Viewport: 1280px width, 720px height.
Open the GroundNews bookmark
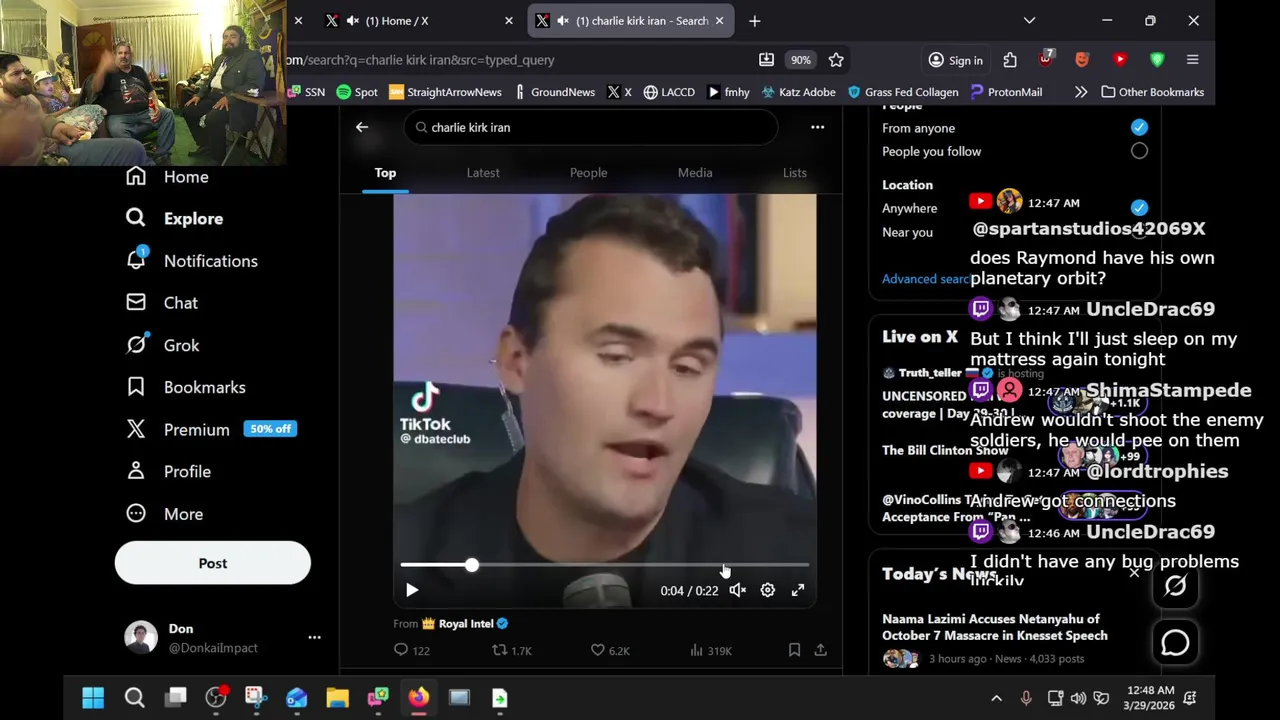pos(554,92)
